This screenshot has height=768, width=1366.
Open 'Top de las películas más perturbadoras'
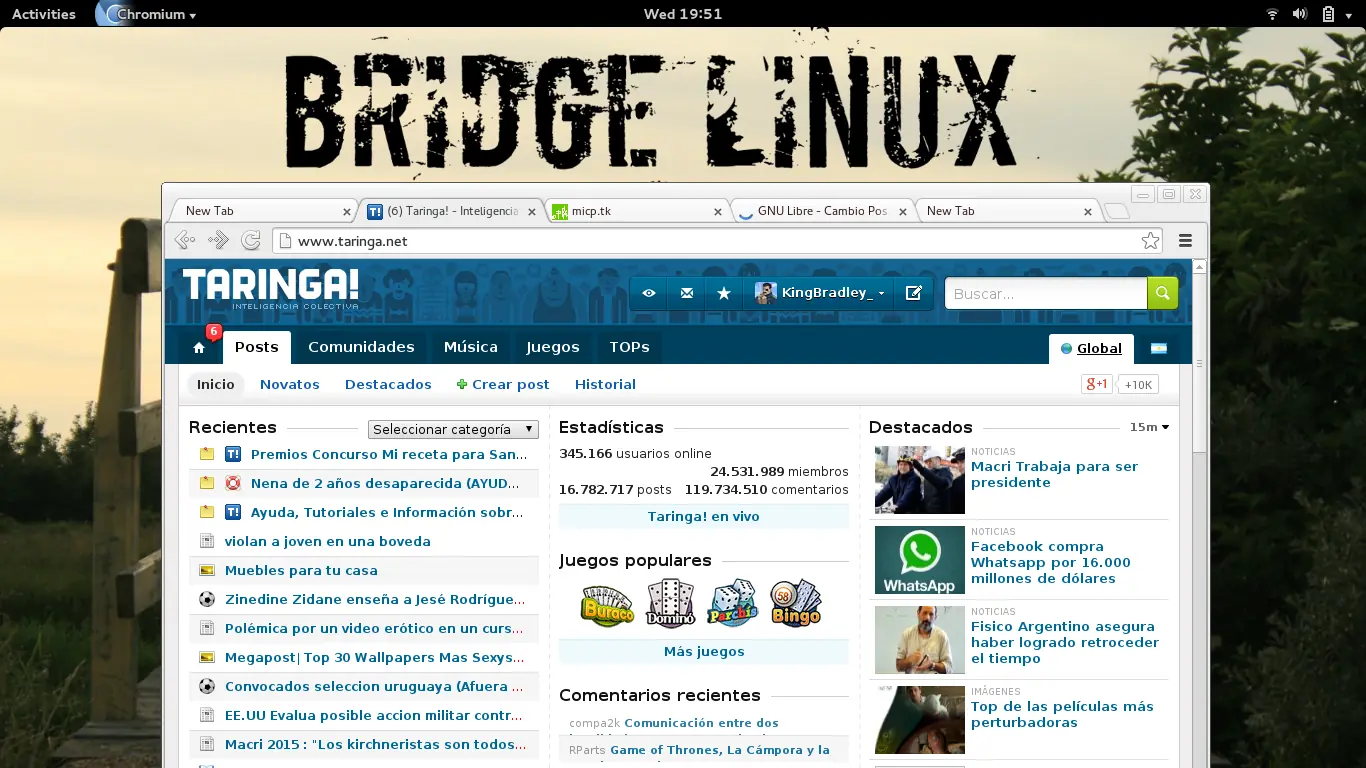coord(1062,714)
